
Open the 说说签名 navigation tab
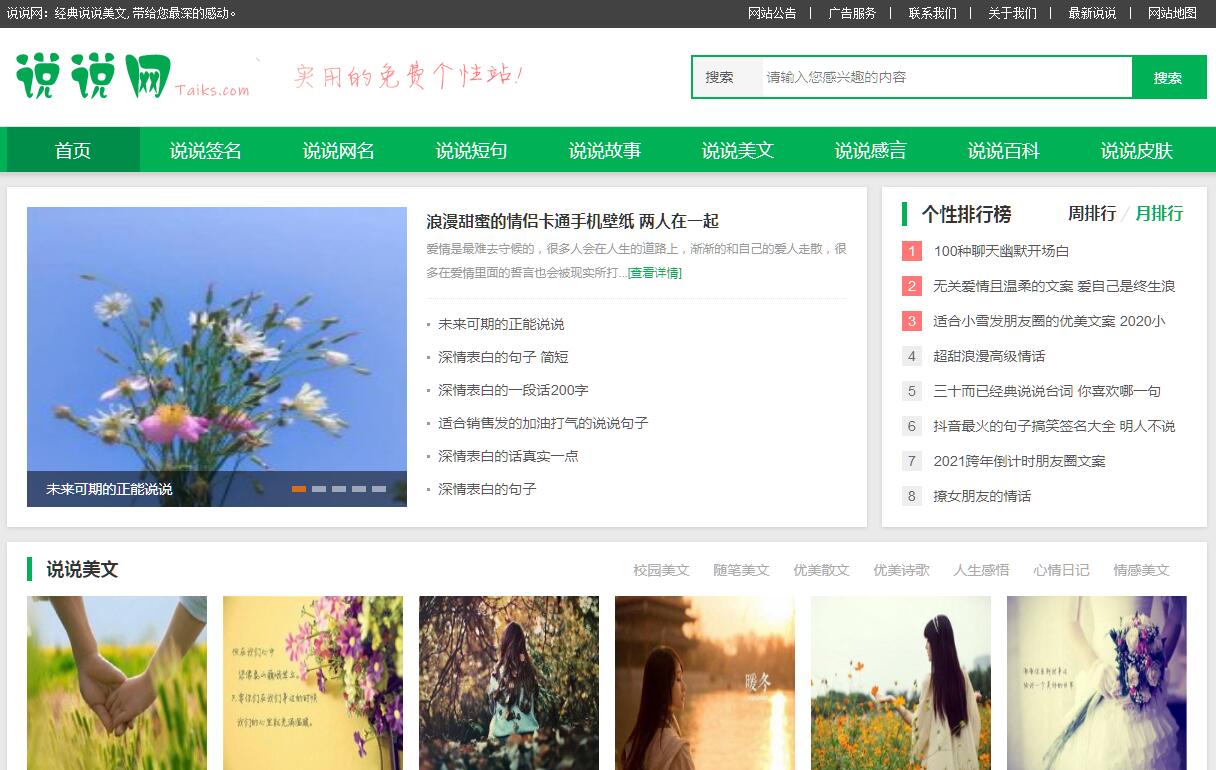click(x=206, y=151)
